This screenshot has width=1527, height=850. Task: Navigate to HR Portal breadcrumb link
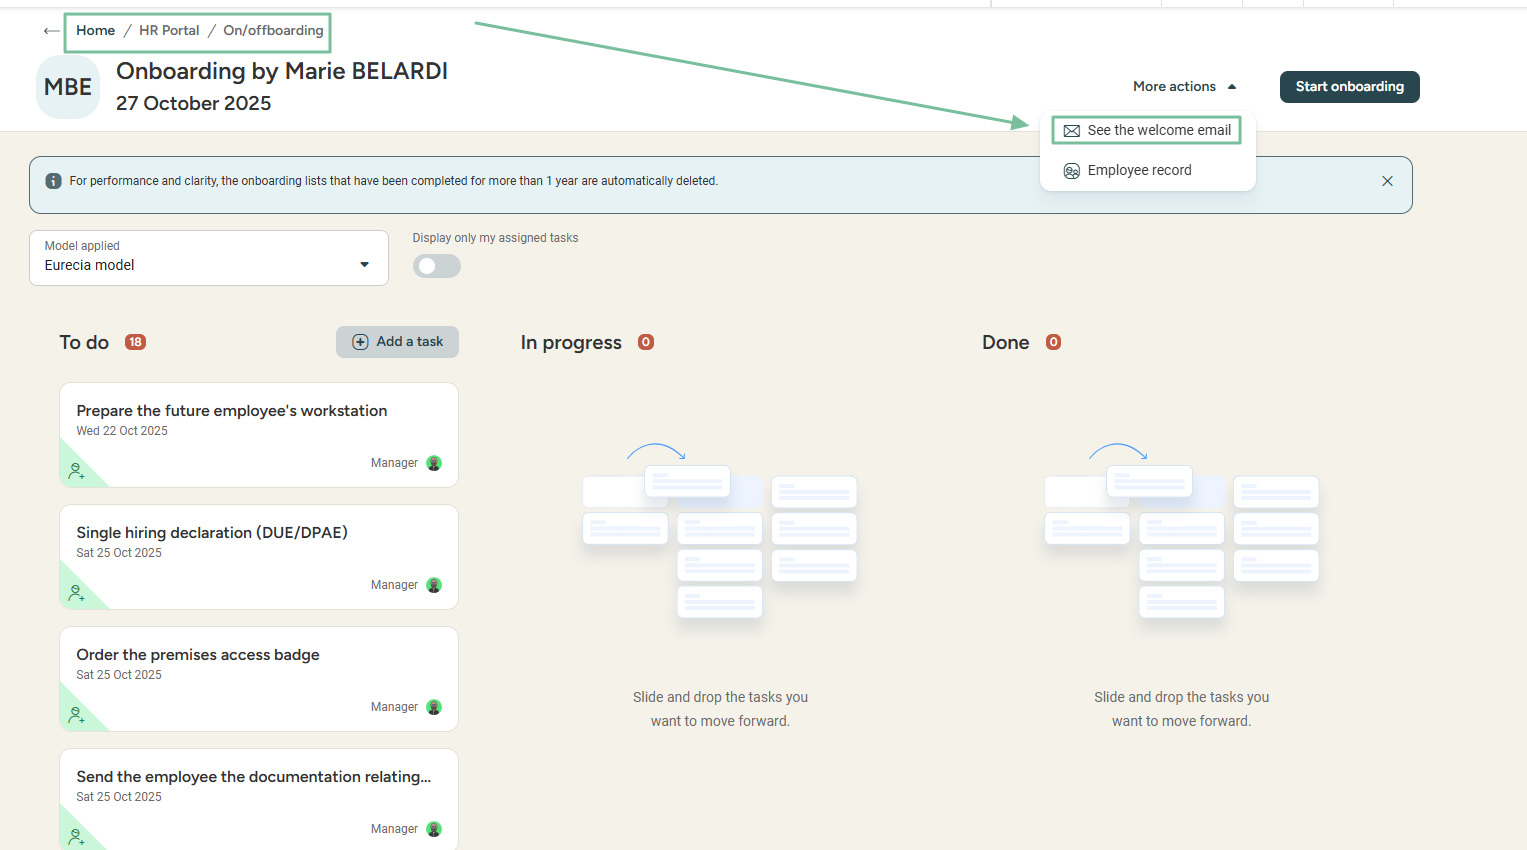169,31
